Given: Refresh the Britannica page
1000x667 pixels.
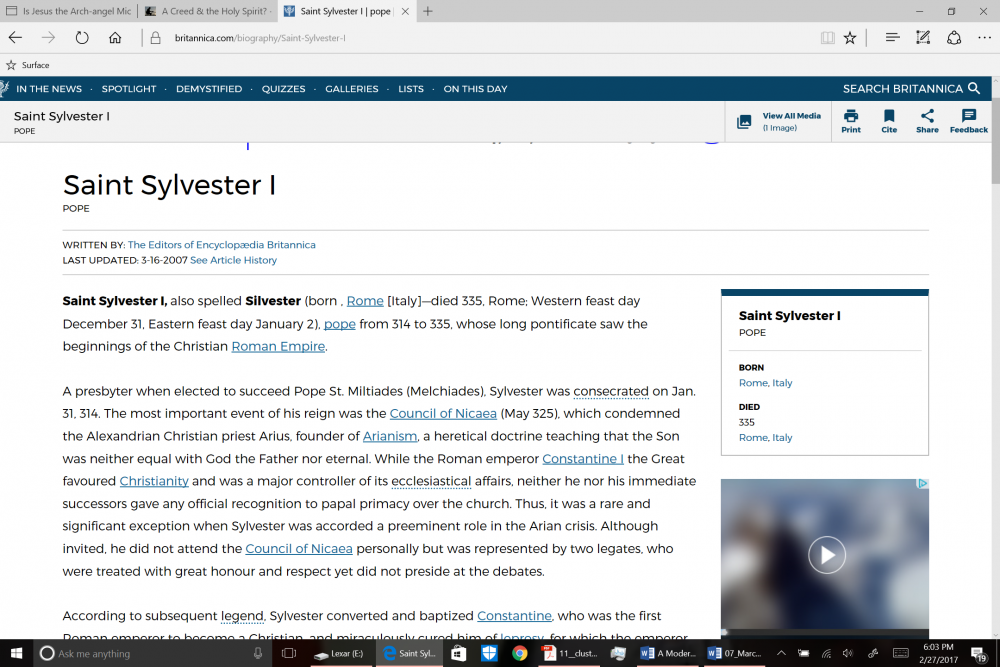Looking at the screenshot, I should pyautogui.click(x=82, y=38).
